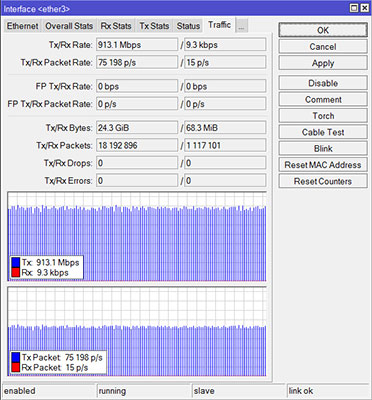The height and width of the screenshot is (400, 372).
Task: Click the 'Rx Packet: 15 p/s' legend text
Action: coord(55,368)
